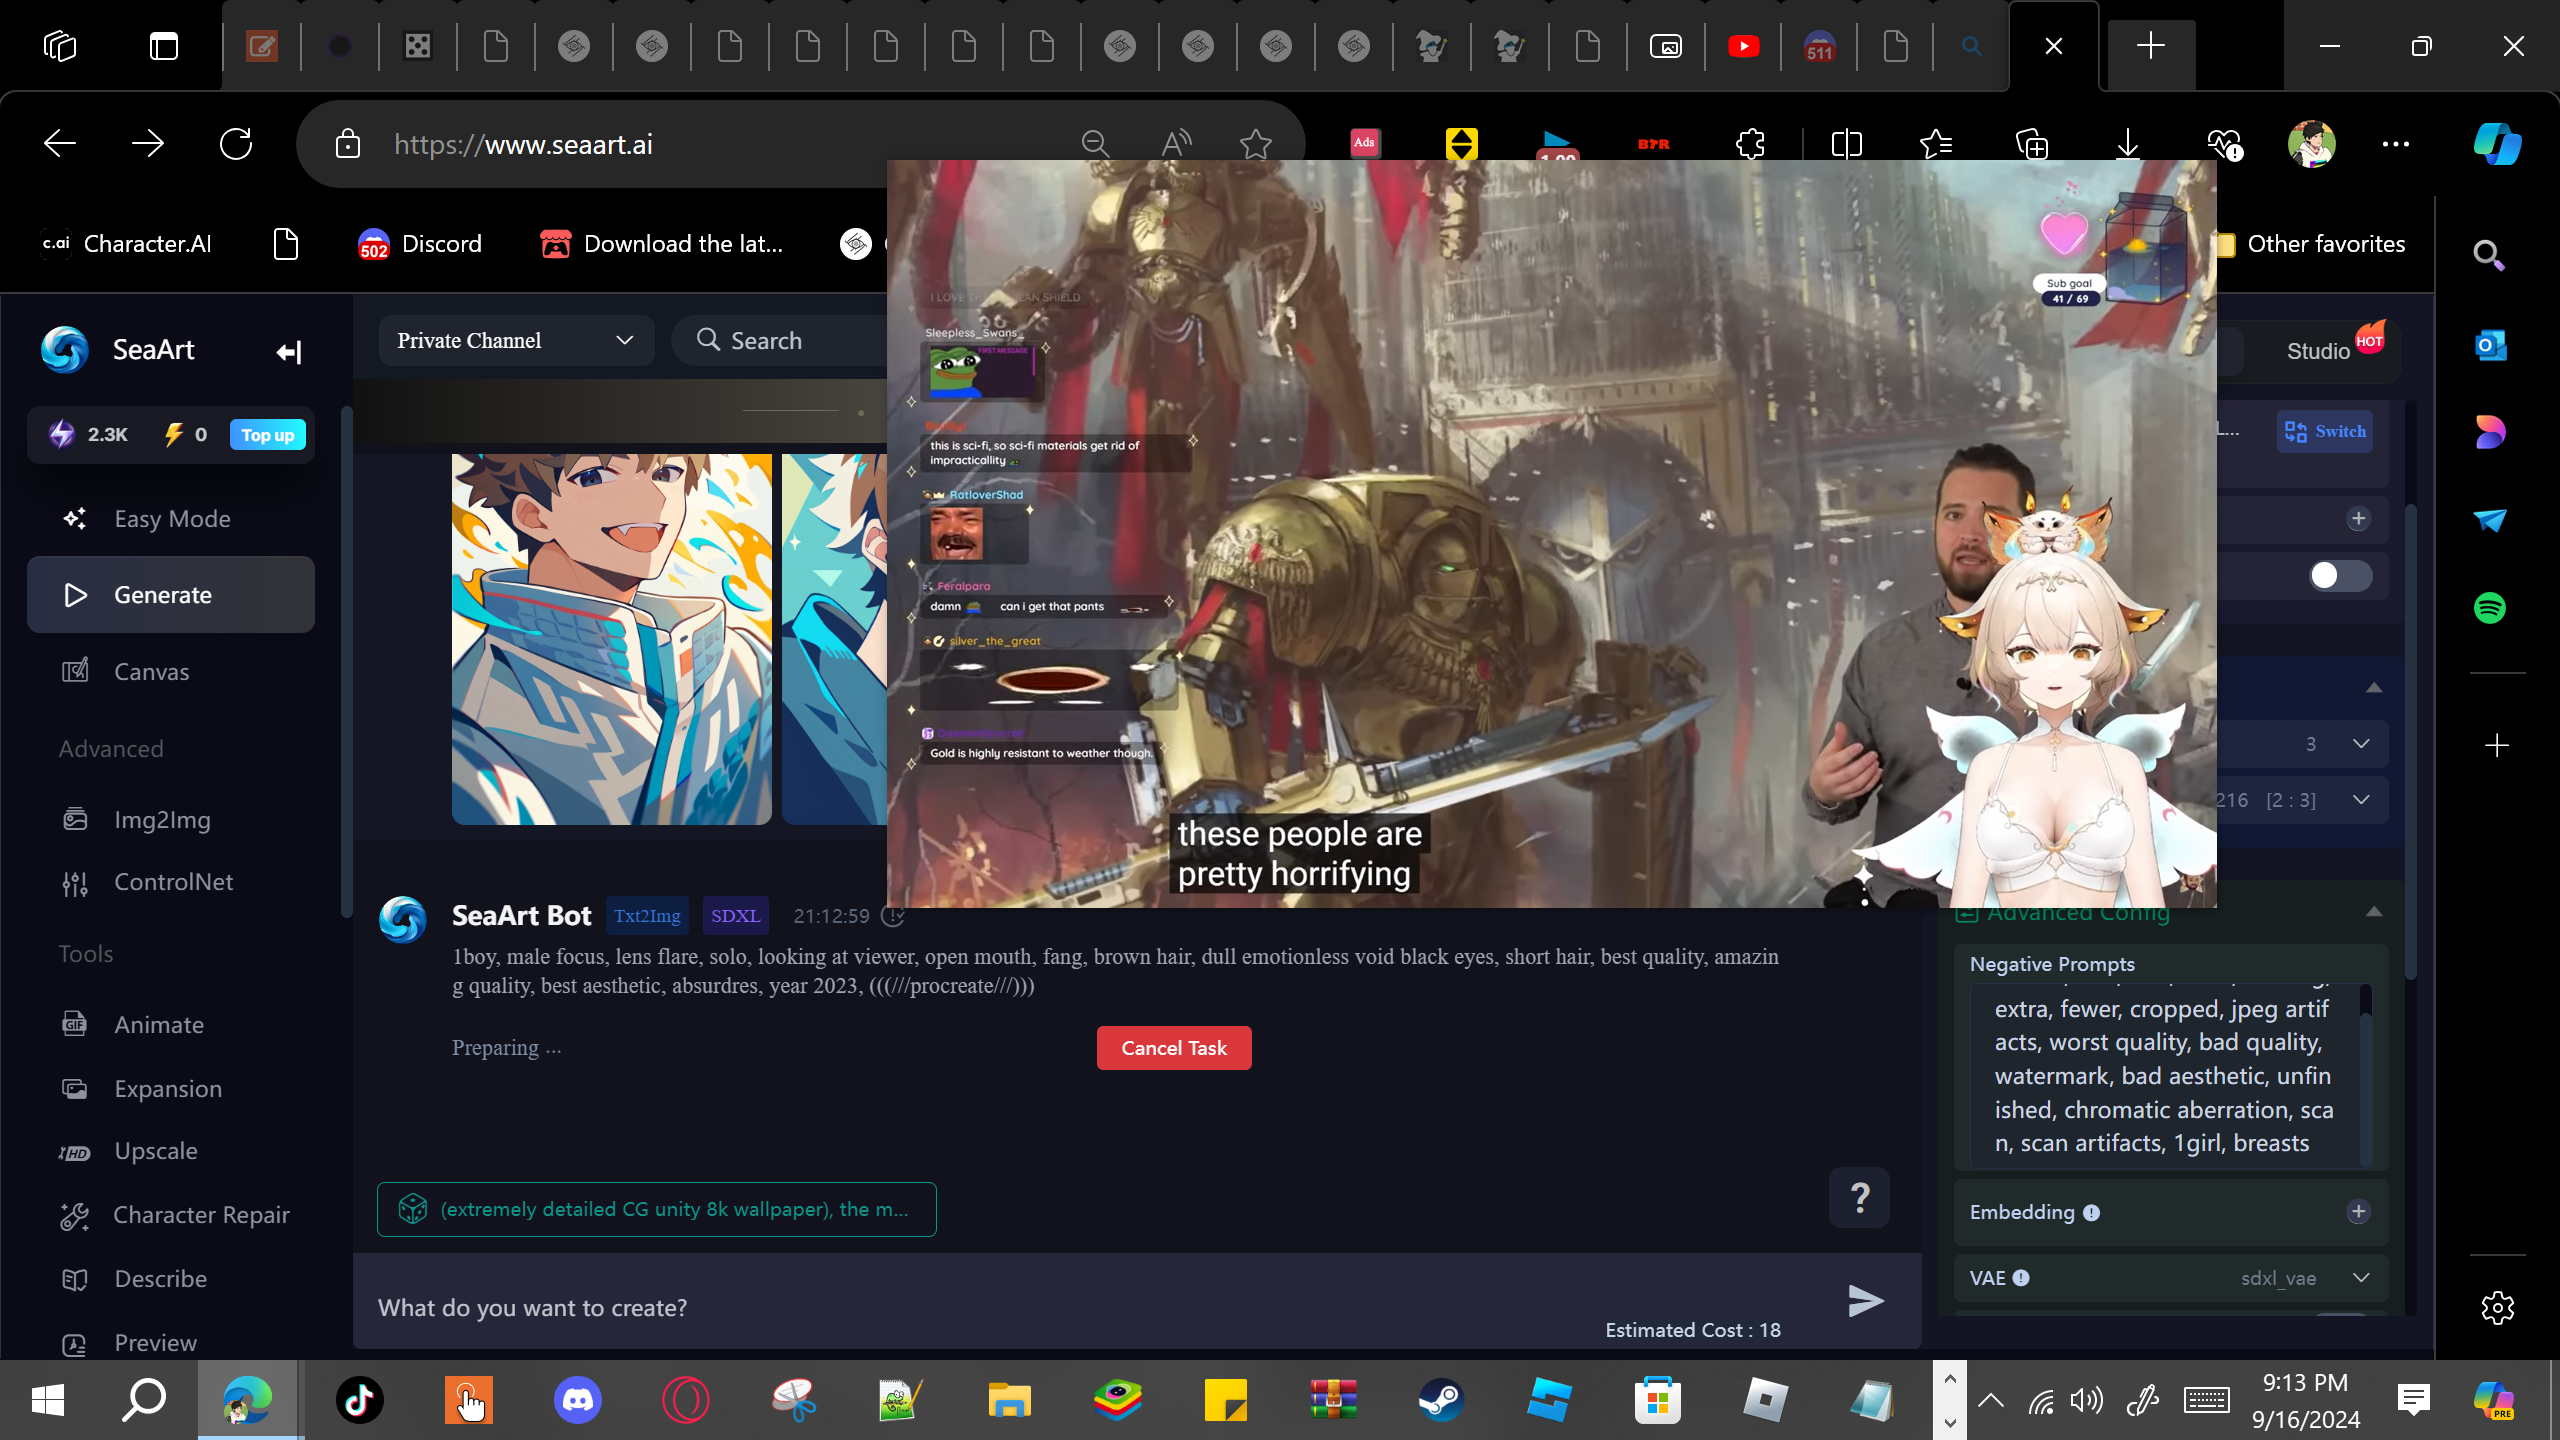This screenshot has height=1440, width=2560.
Task: Click the browser address bar
Action: tap(700, 145)
